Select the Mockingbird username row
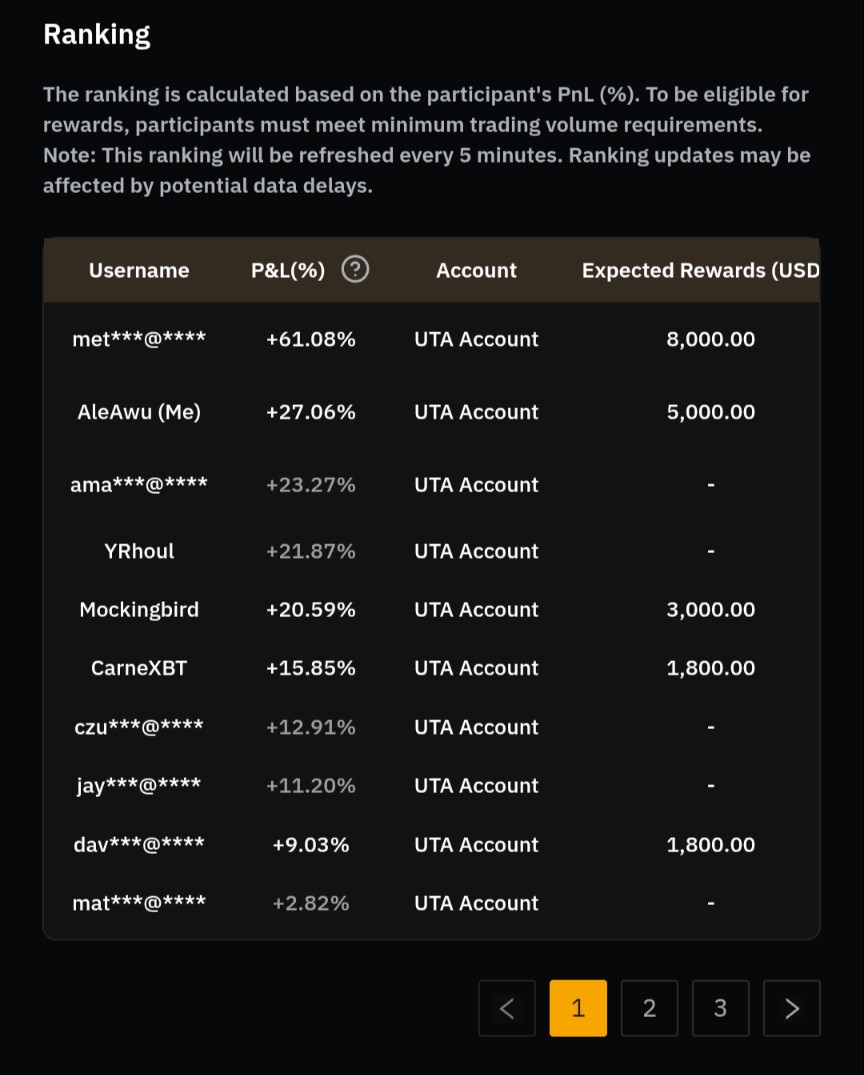The image size is (864, 1075). (x=139, y=610)
